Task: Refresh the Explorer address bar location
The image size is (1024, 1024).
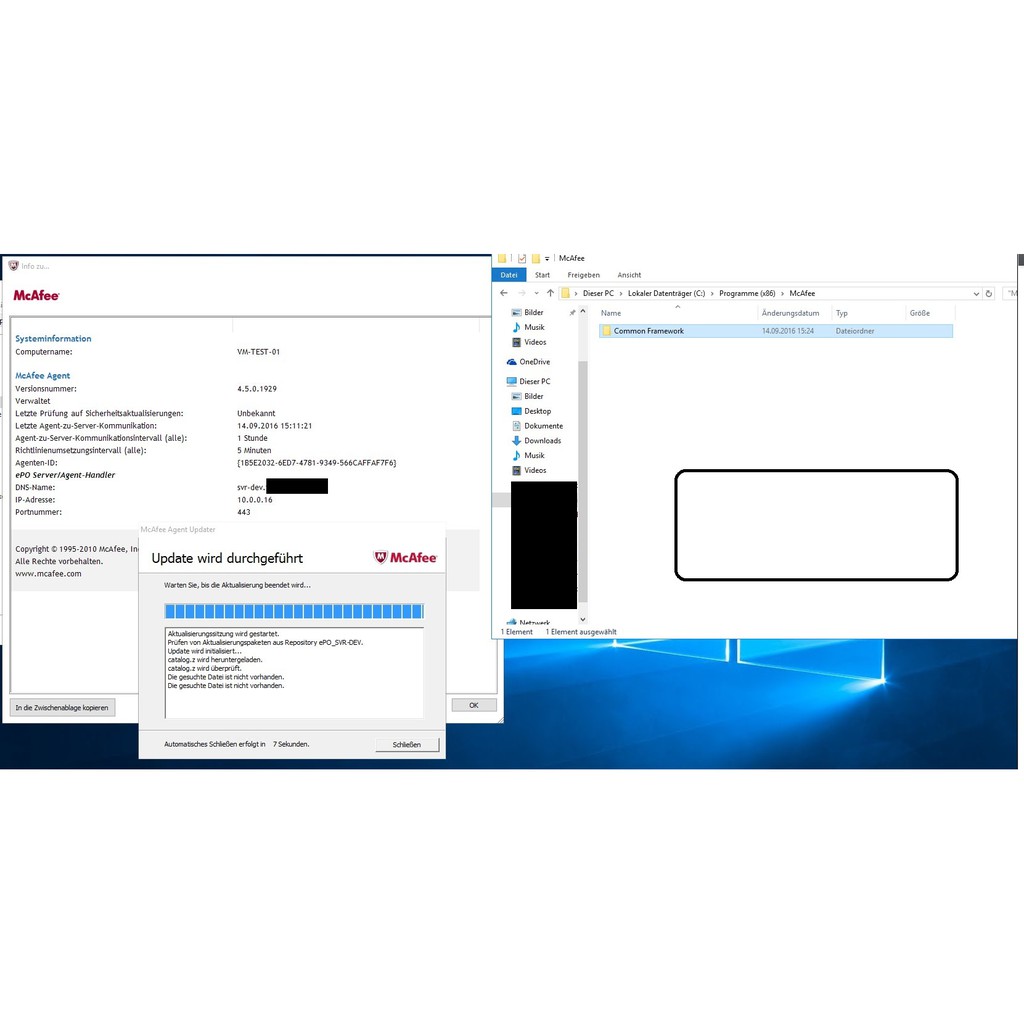Action: (x=989, y=294)
